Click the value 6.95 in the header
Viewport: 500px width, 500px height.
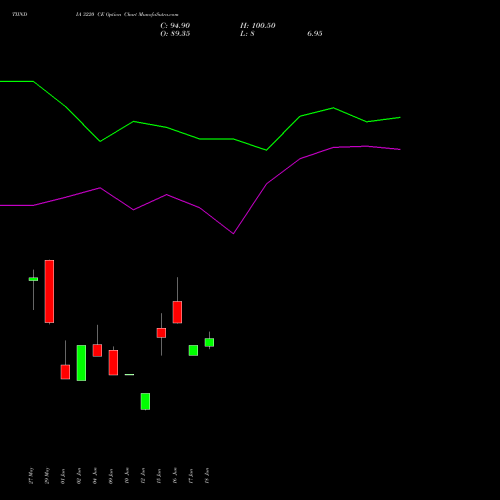315,34
